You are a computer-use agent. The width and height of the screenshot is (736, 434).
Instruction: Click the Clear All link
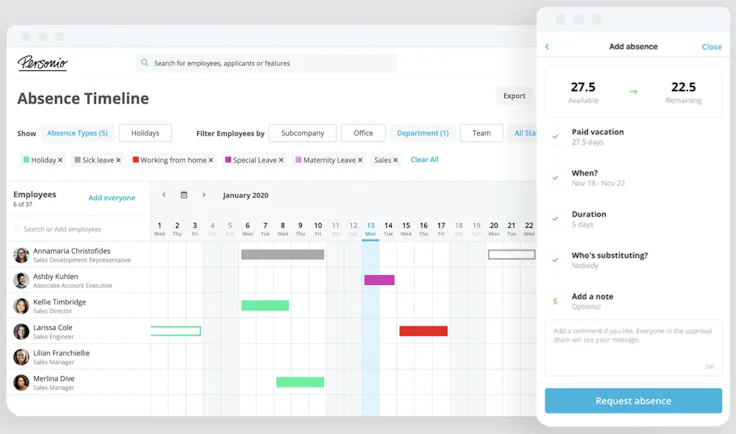pos(424,160)
